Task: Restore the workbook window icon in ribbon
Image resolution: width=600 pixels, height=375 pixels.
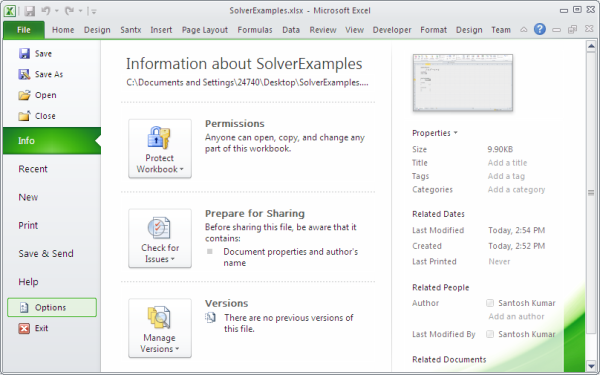Action: [572, 29]
